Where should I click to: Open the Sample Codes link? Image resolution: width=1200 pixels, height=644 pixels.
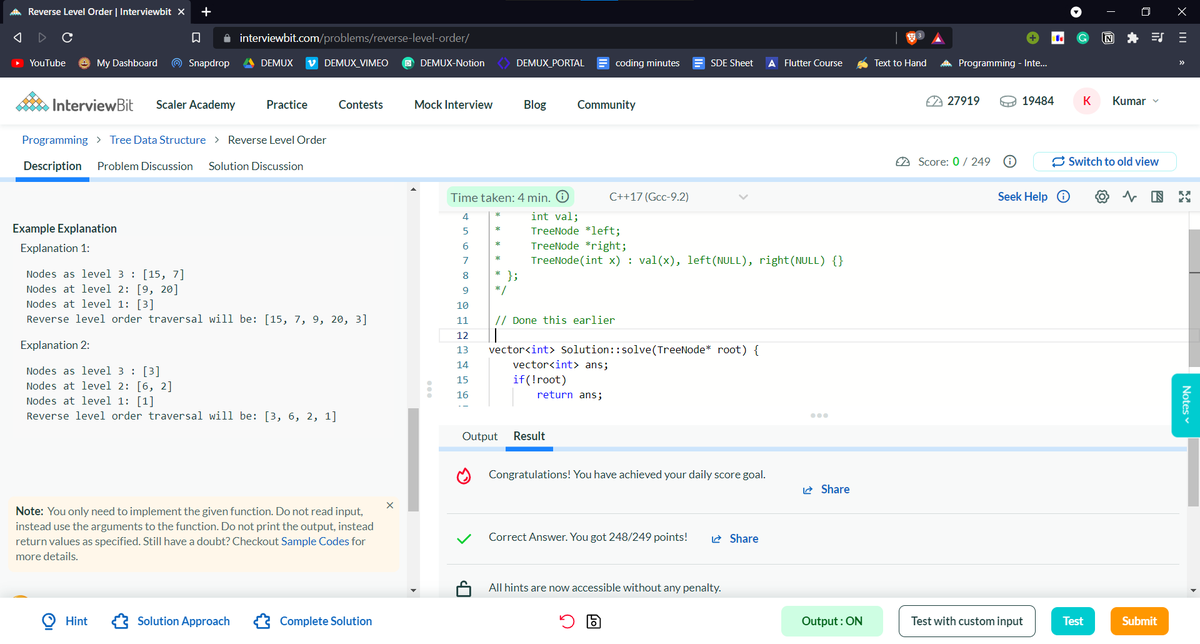pos(315,541)
